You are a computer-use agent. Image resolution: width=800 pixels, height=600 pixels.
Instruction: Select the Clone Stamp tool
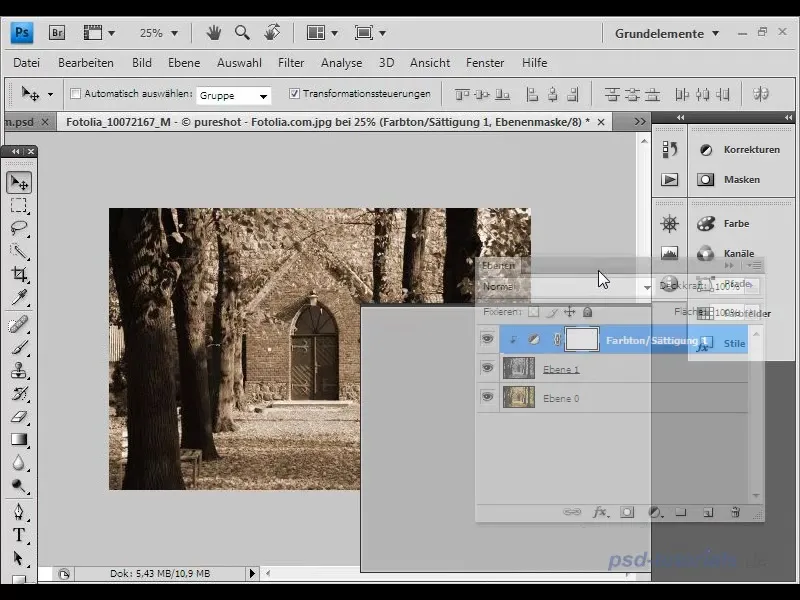[19, 370]
